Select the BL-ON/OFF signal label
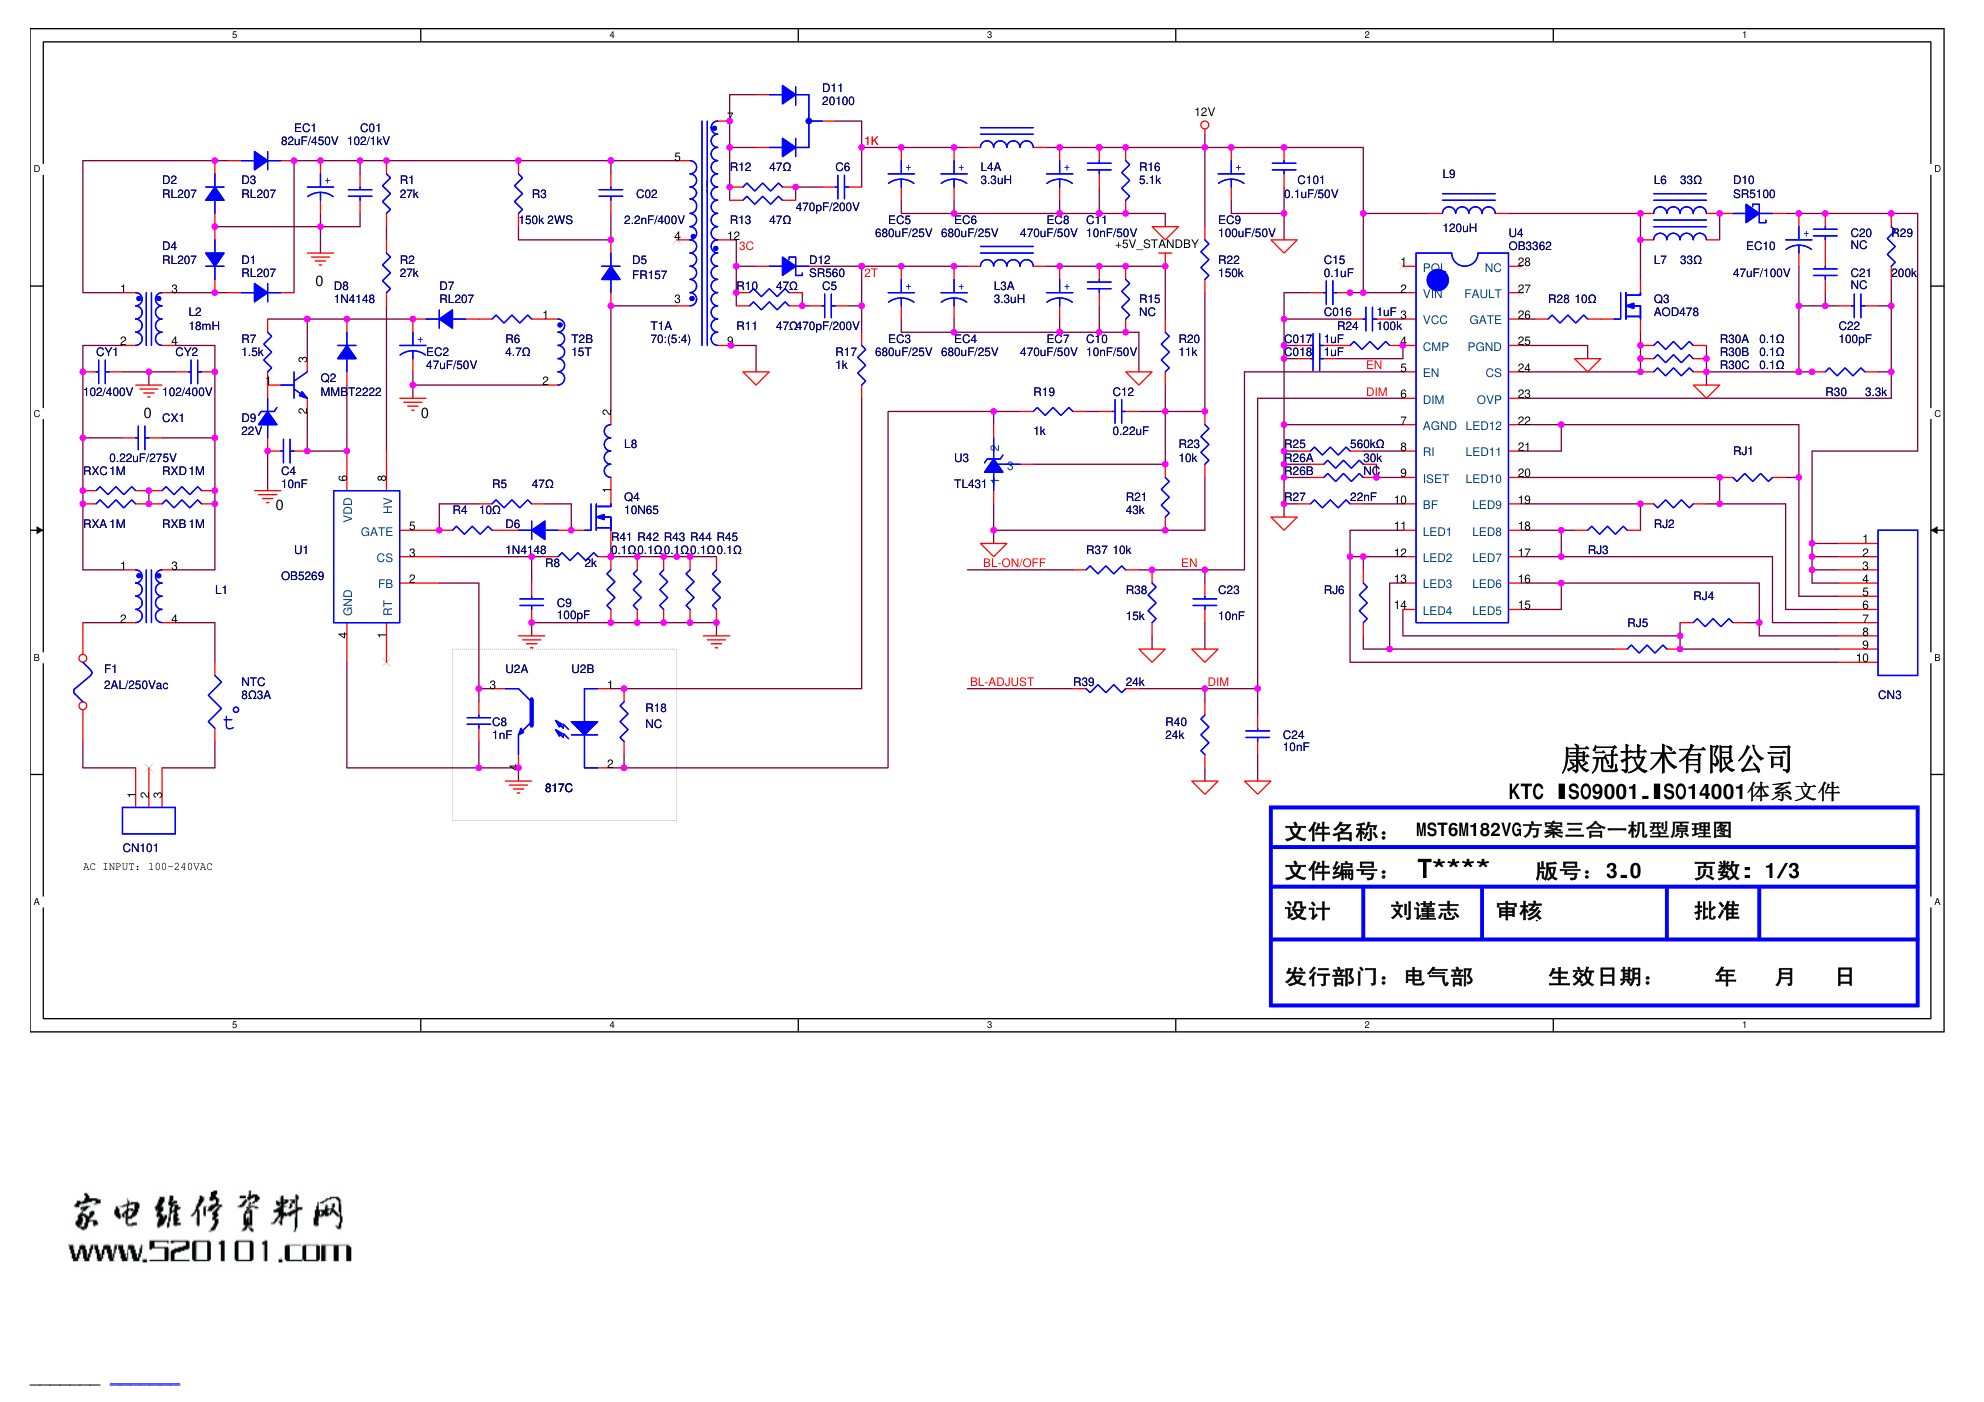 coord(1014,563)
